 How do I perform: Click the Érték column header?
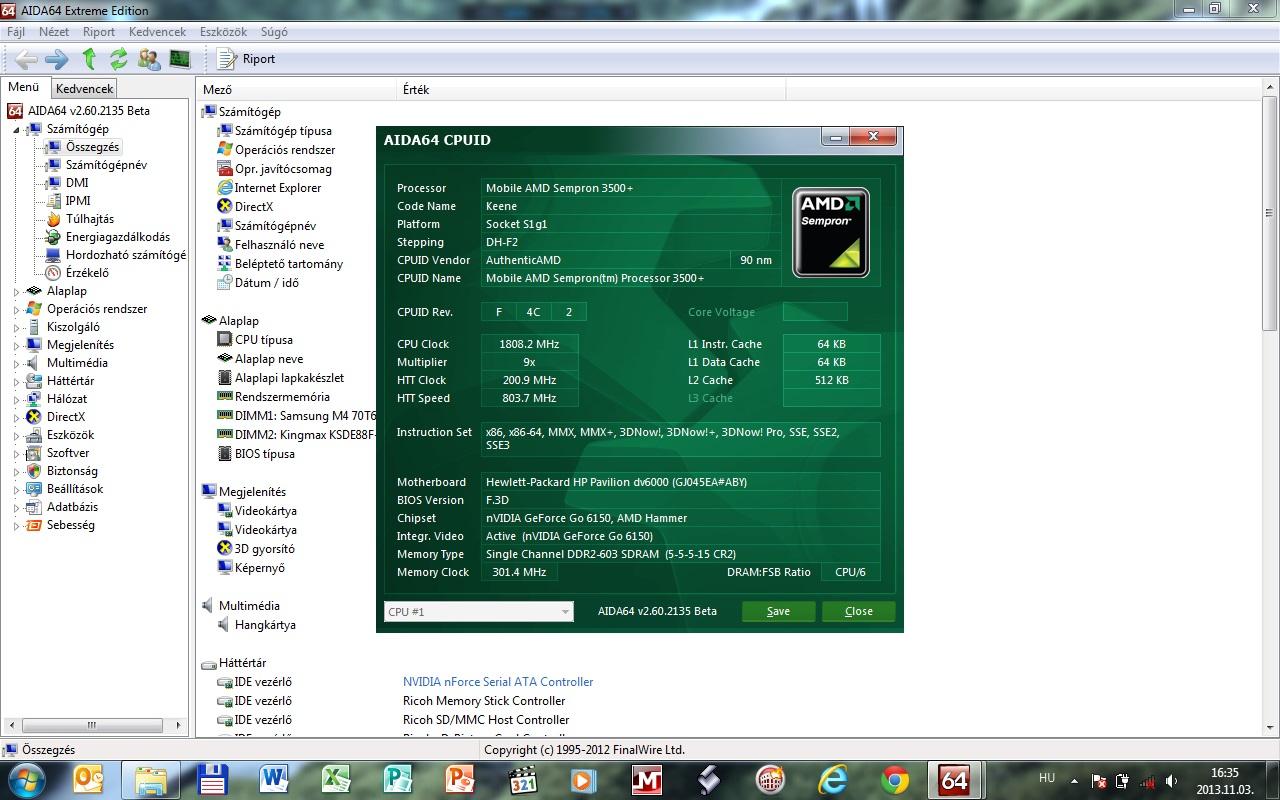click(x=591, y=90)
